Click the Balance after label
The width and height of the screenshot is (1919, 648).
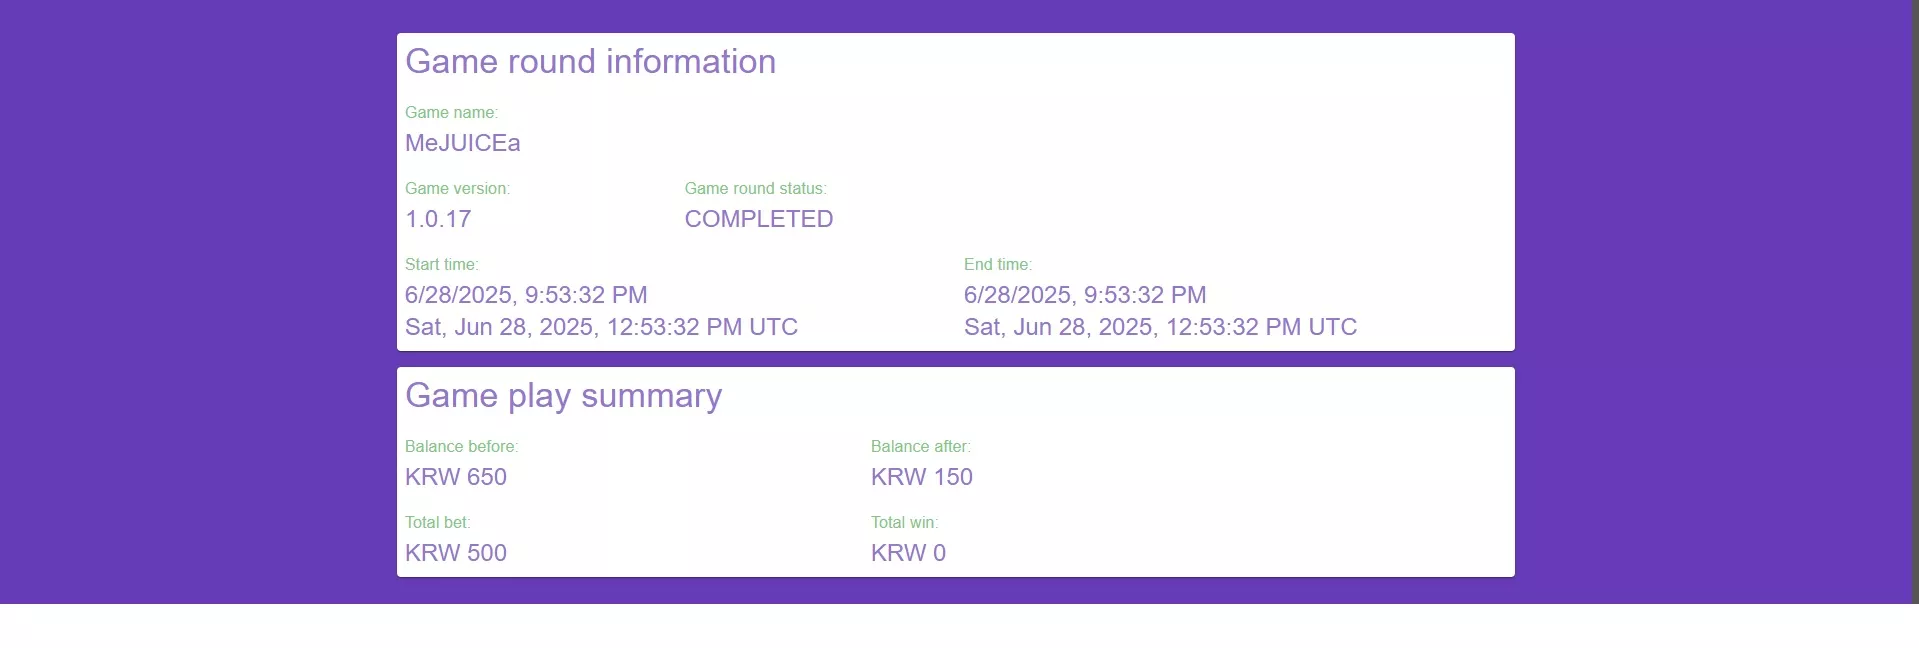coord(920,447)
